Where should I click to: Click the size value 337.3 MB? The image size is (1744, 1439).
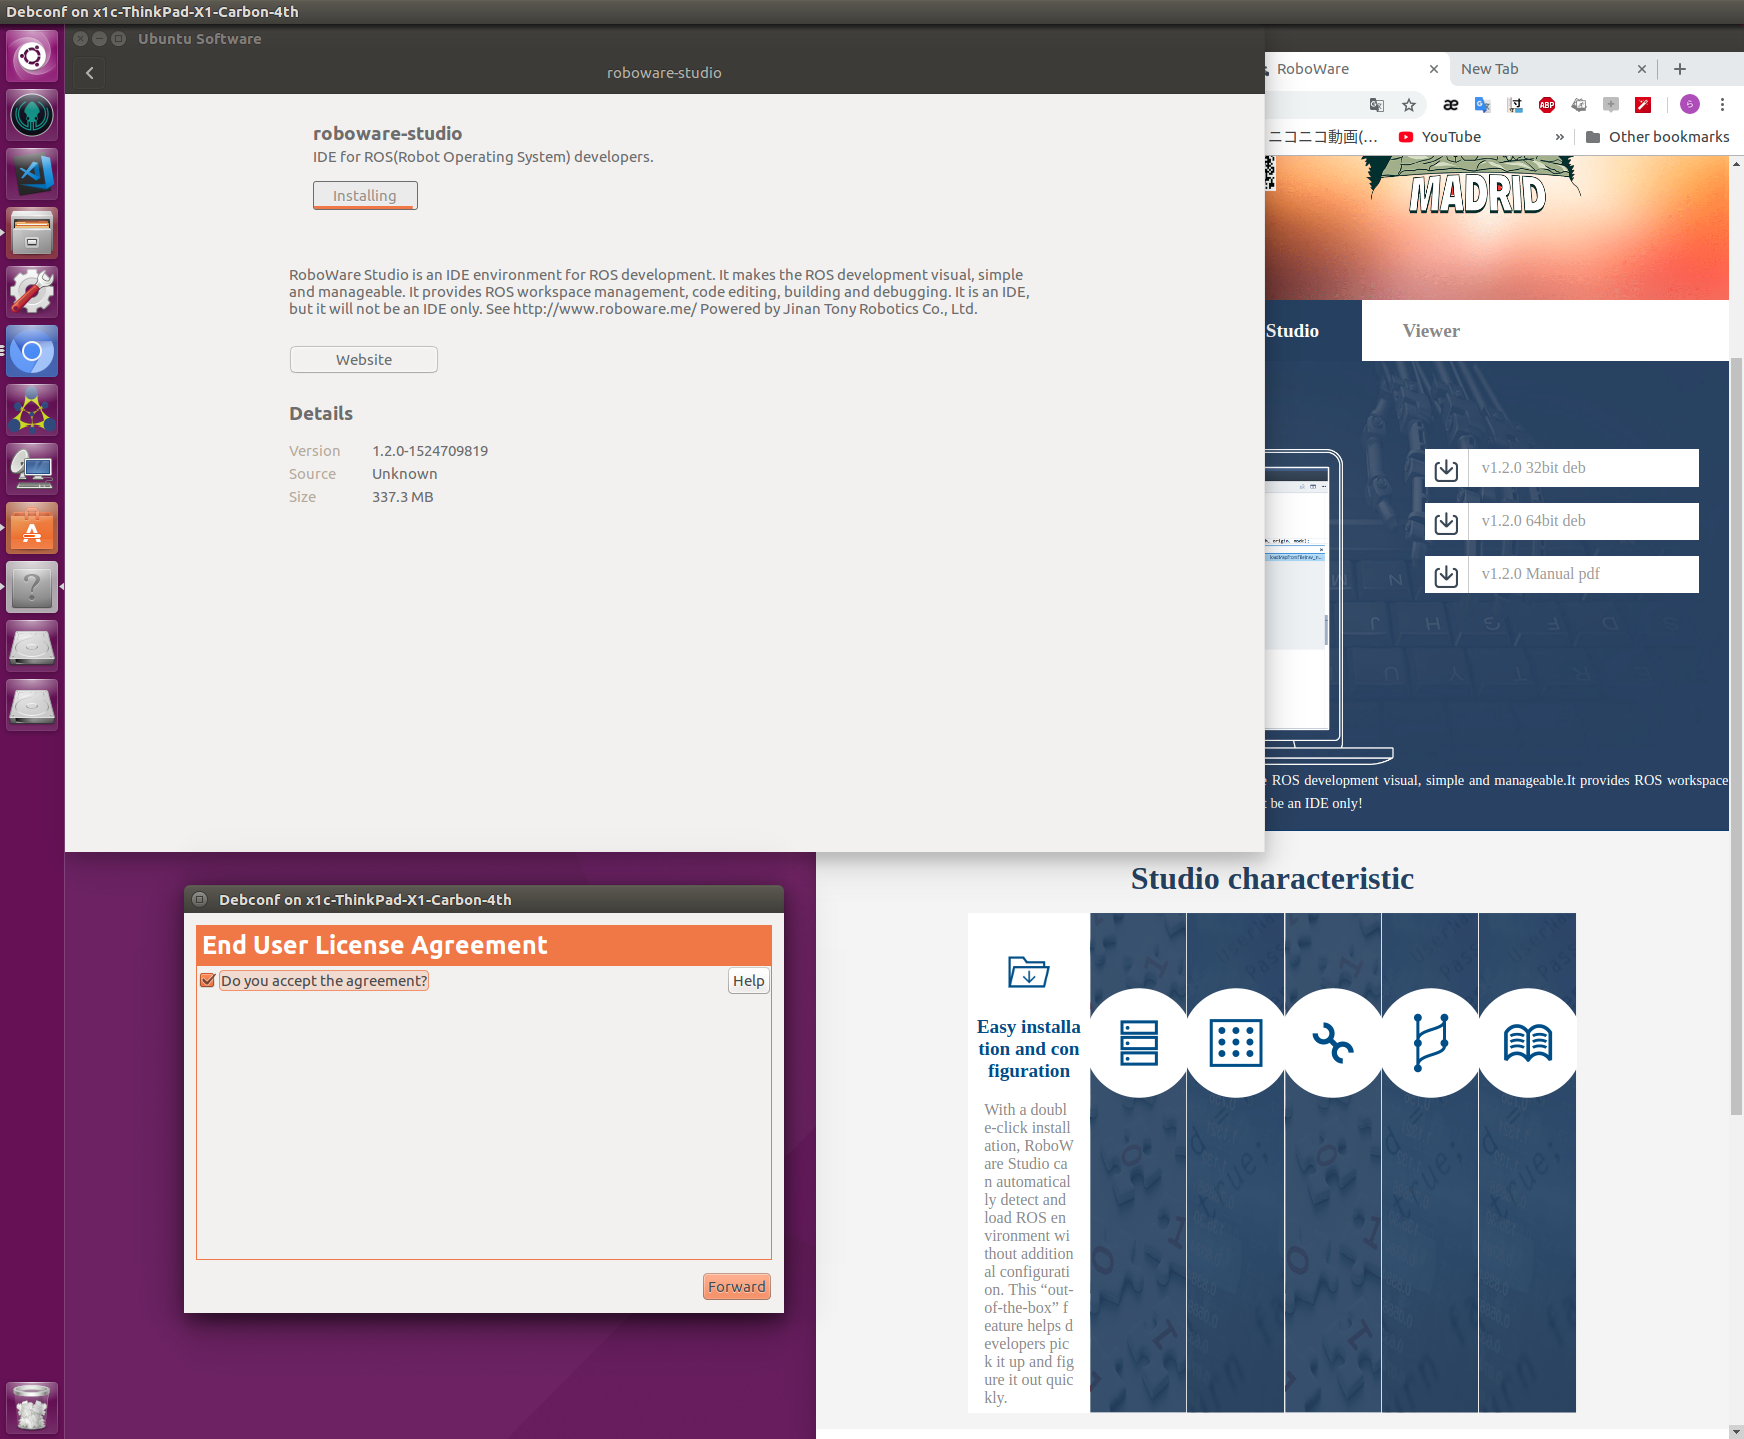pyautogui.click(x=403, y=497)
